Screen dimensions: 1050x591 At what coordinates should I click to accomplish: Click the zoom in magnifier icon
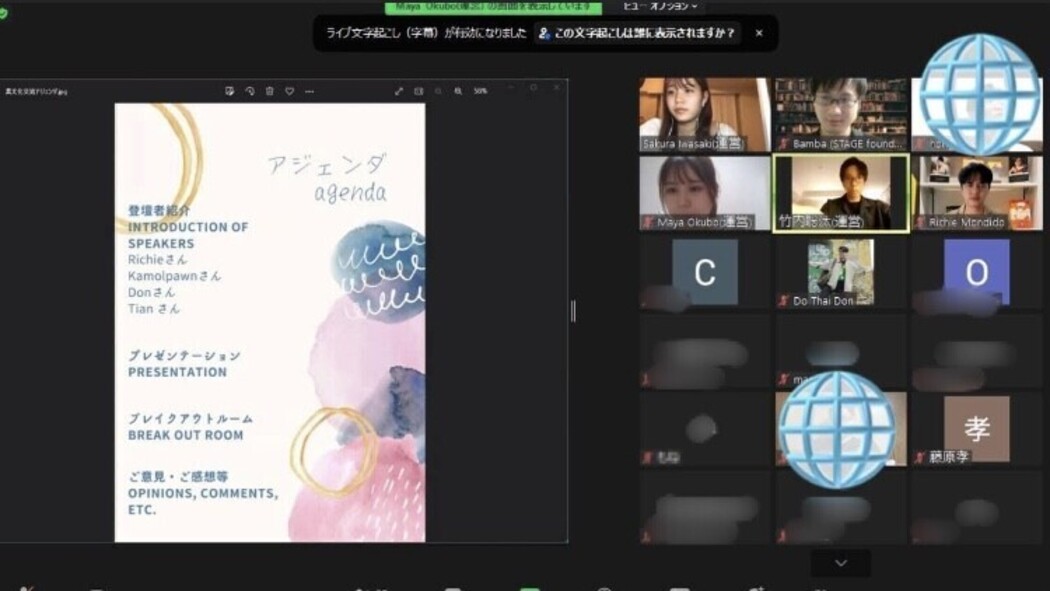(458, 91)
